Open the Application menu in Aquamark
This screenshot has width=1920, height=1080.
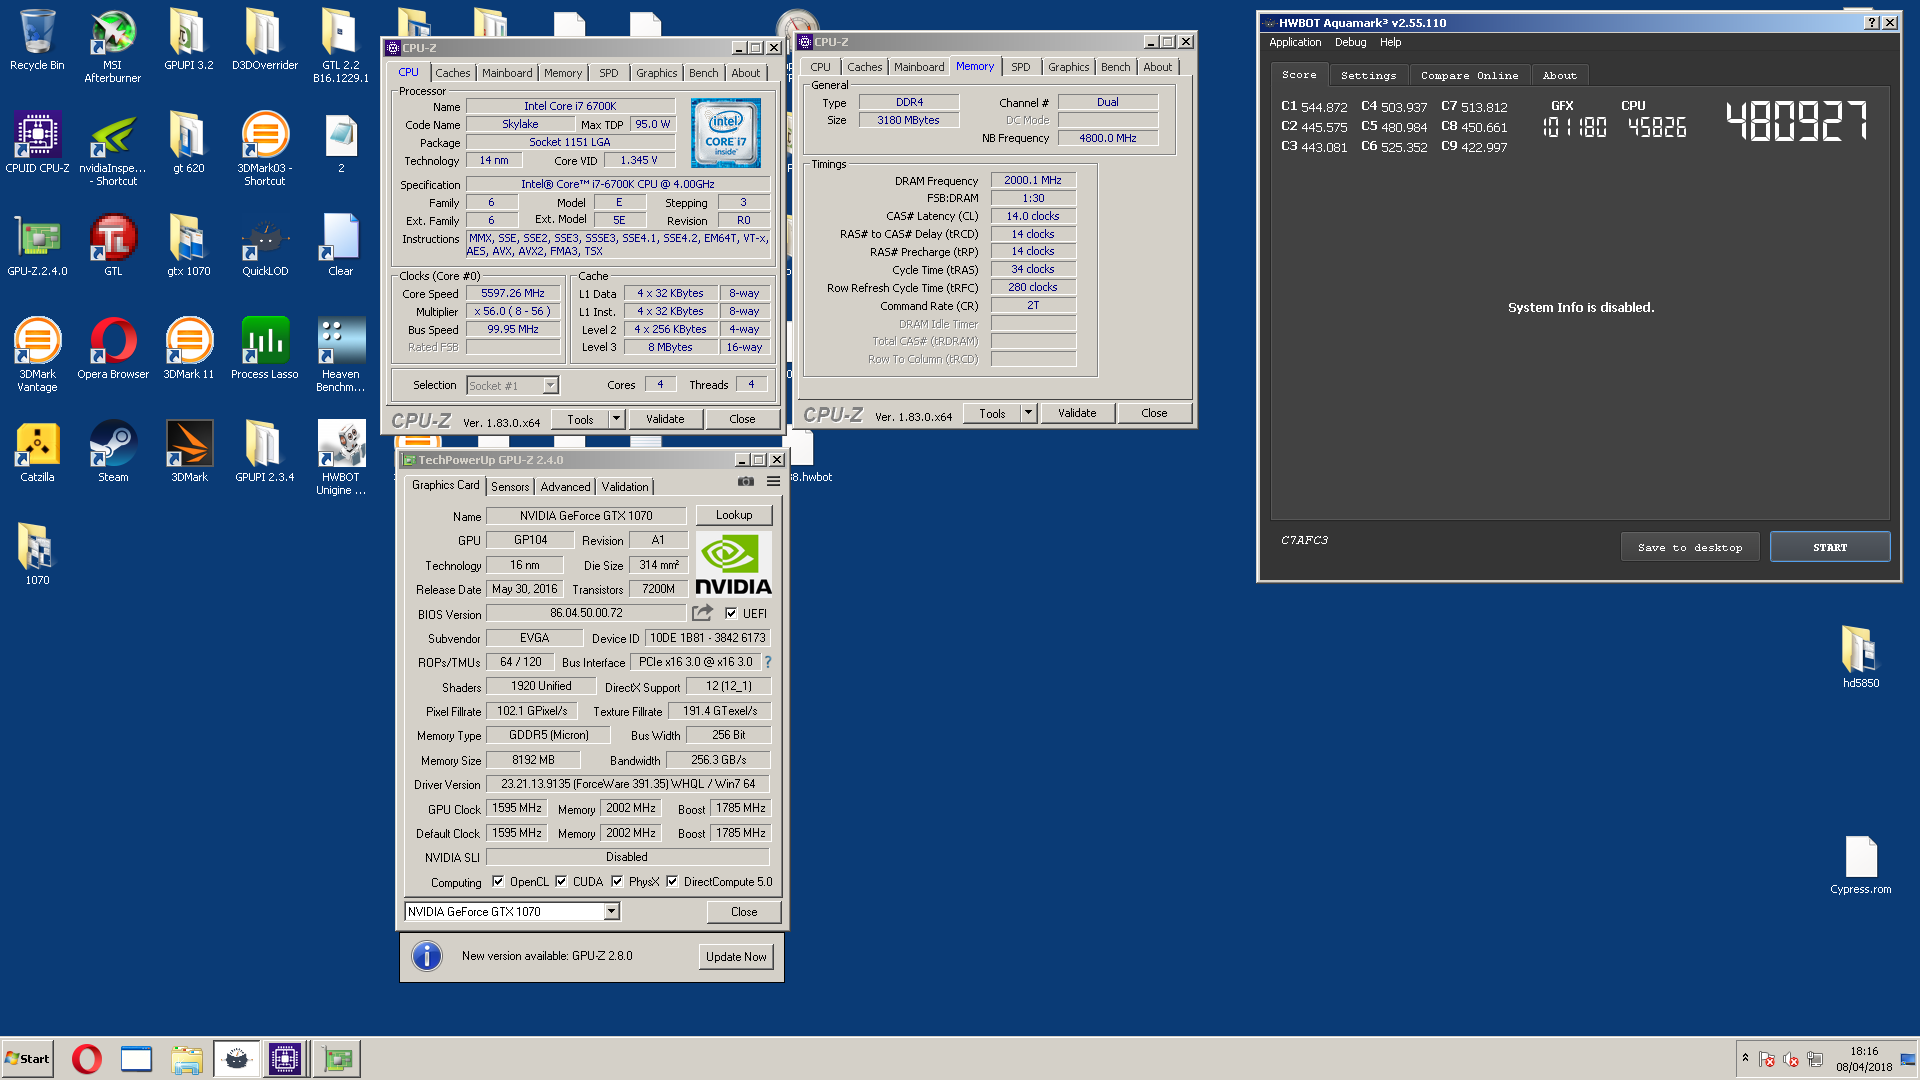(1295, 43)
